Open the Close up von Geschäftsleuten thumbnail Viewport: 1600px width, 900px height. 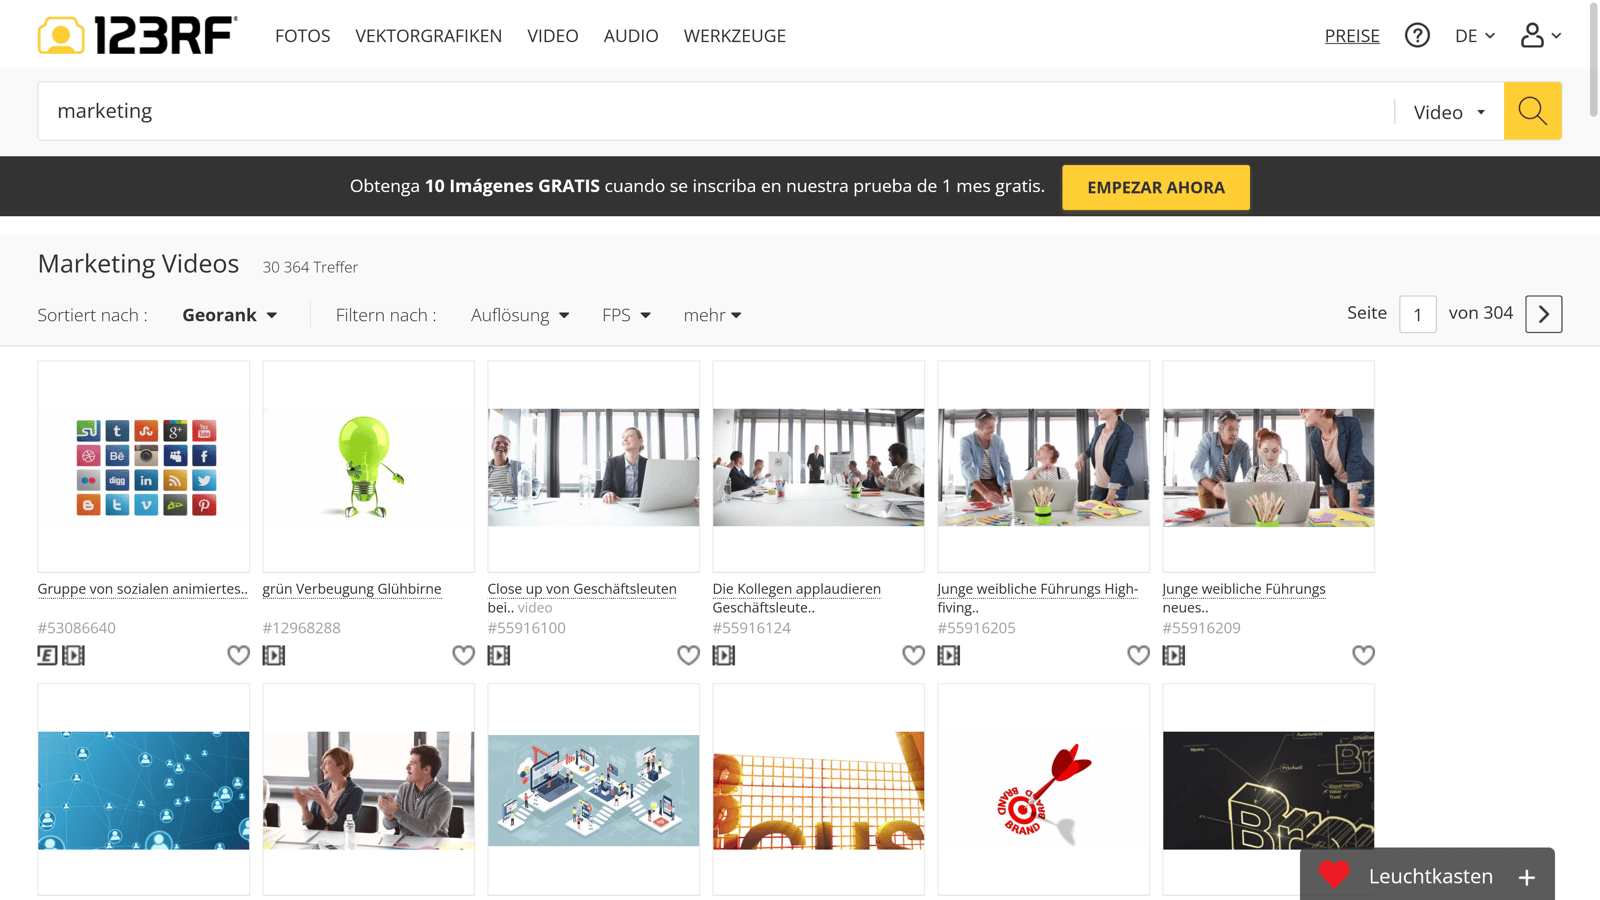[x=593, y=466]
